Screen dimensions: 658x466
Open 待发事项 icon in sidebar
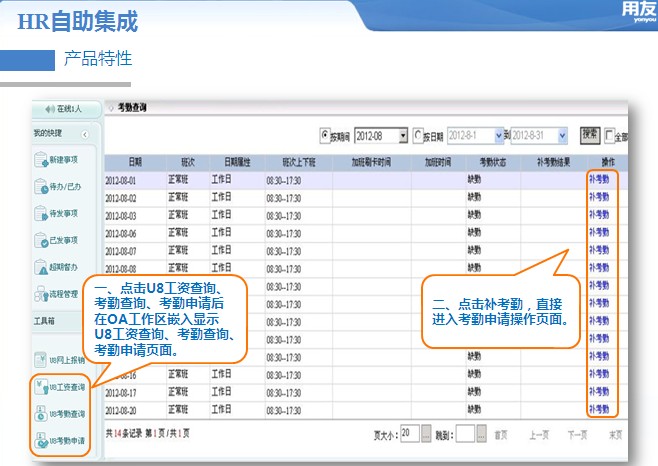(x=41, y=214)
